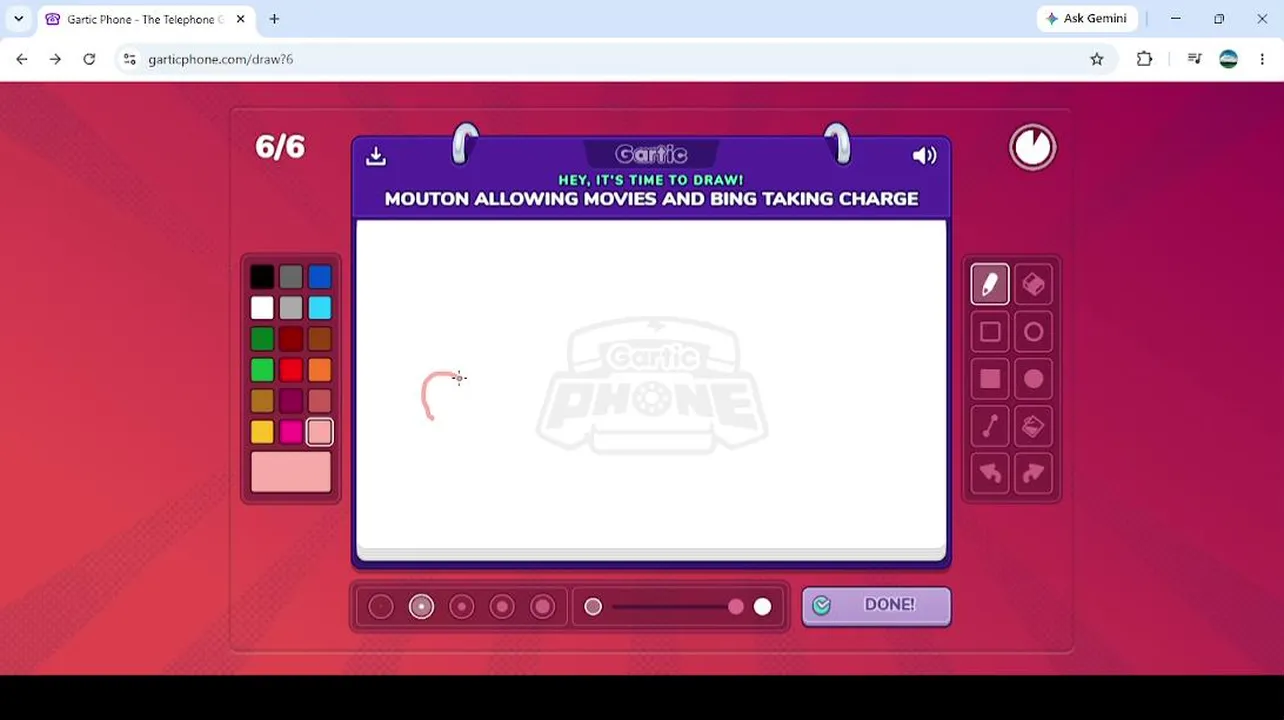Go back to previous page
This screenshot has width=1284, height=720.
click(x=22, y=60)
